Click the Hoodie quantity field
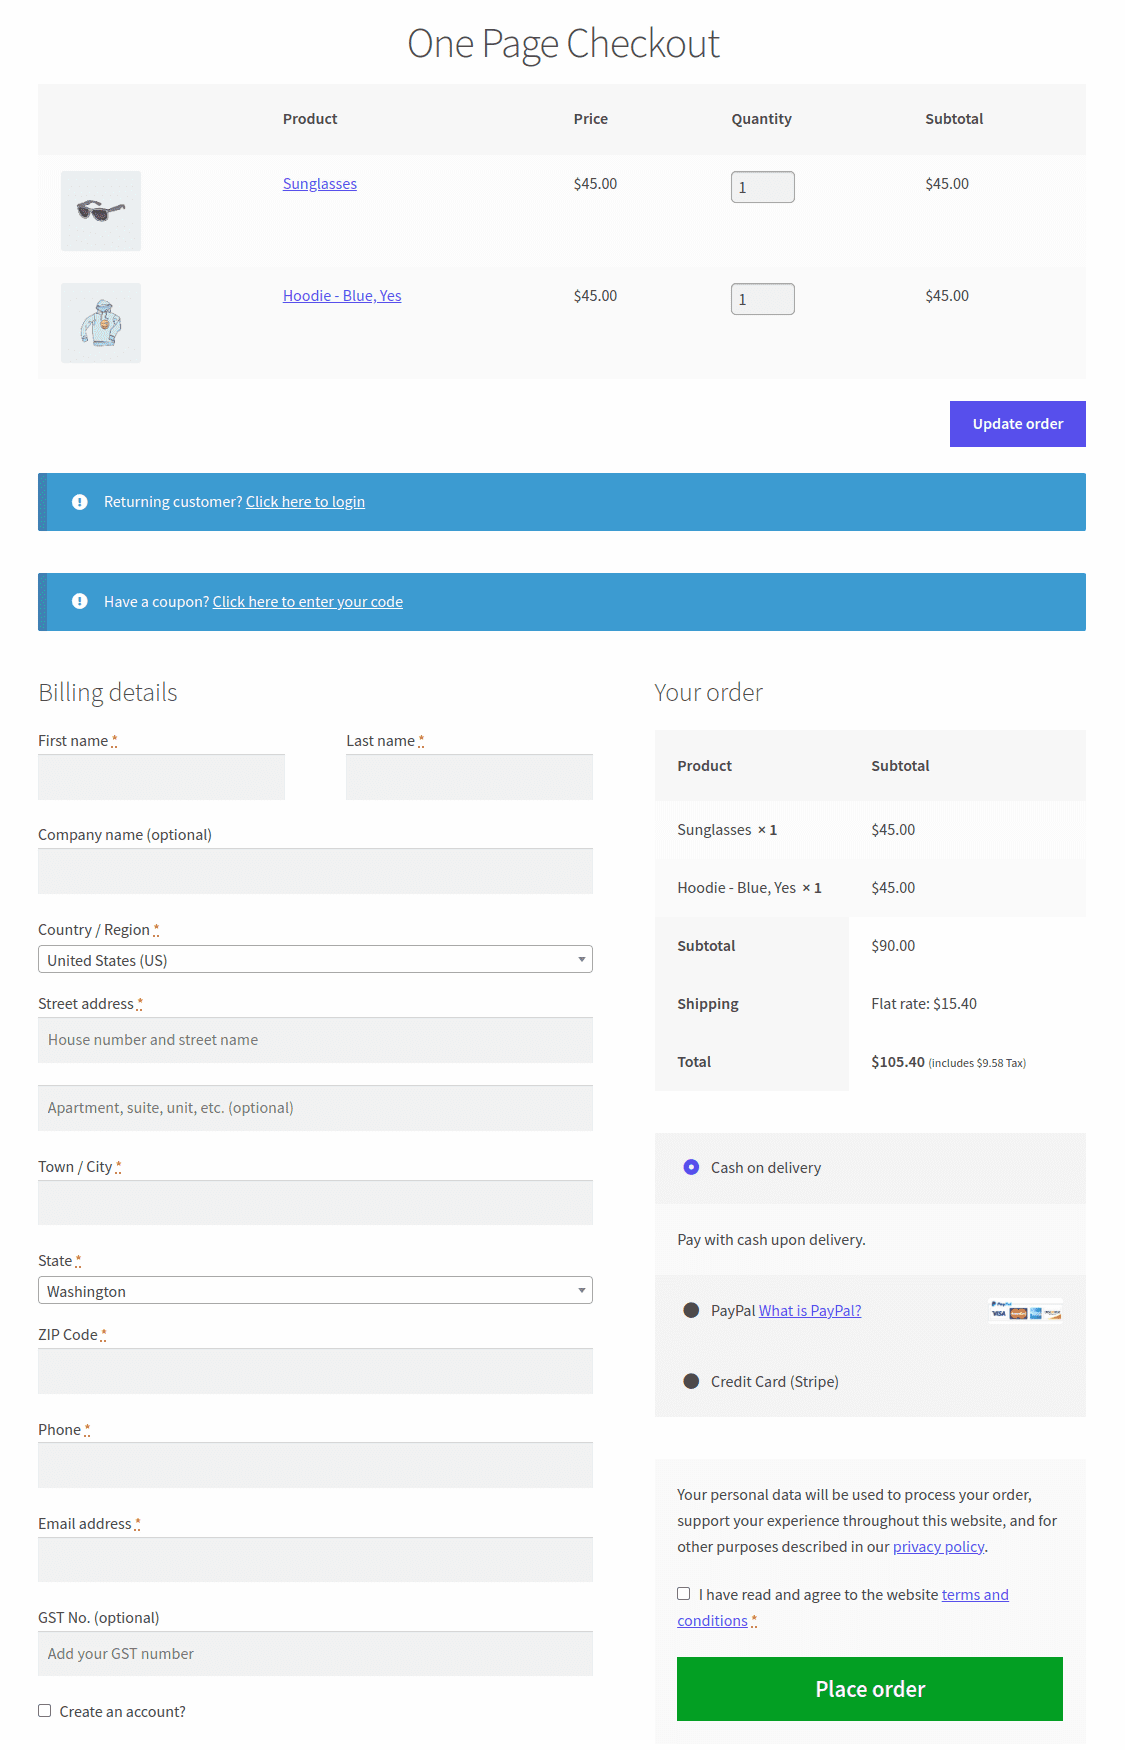The width and height of the screenshot is (1125, 1750). tap(763, 299)
